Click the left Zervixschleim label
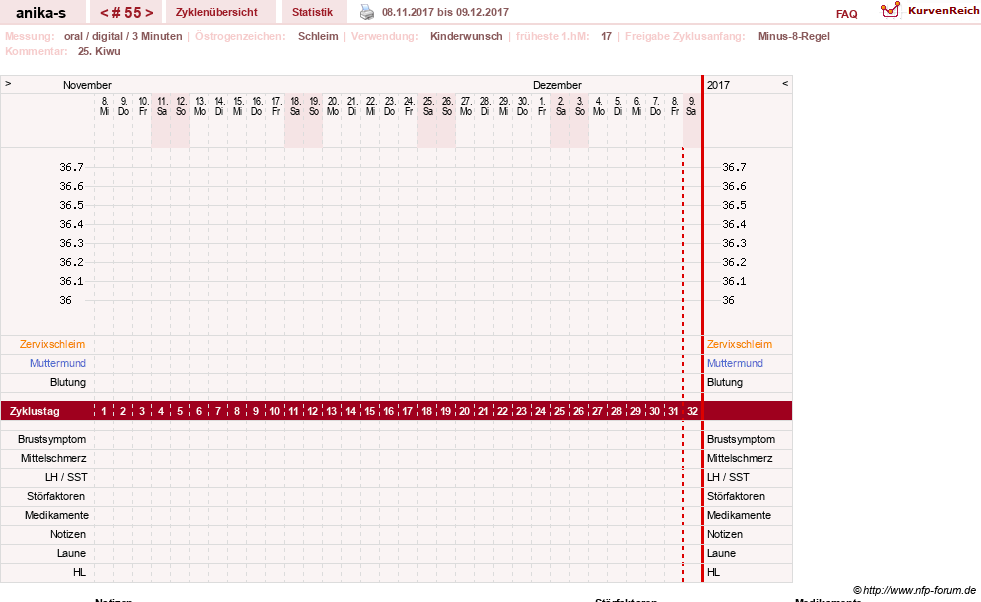Image resolution: width=981 pixels, height=602 pixels. pyautogui.click(x=53, y=344)
